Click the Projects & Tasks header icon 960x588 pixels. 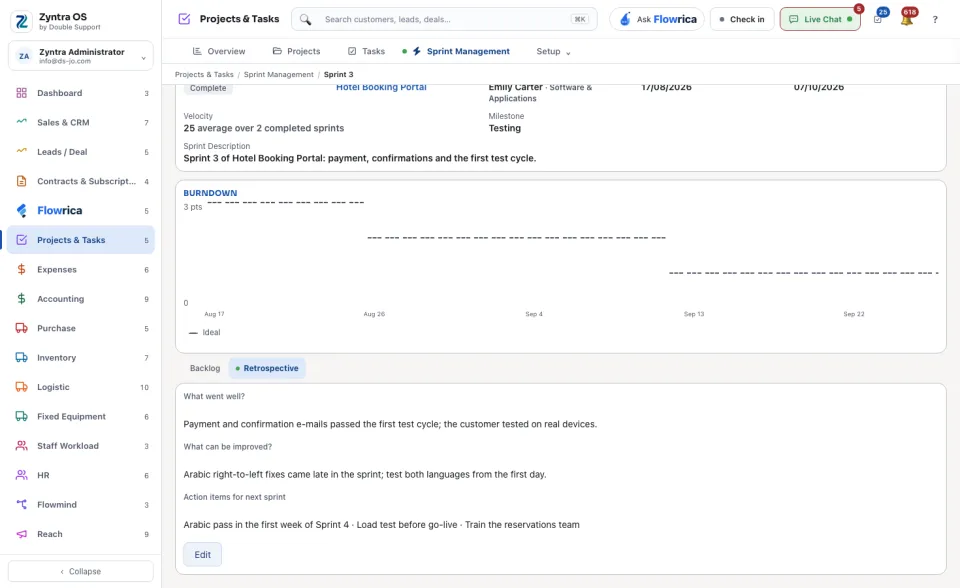pyautogui.click(x=184, y=19)
